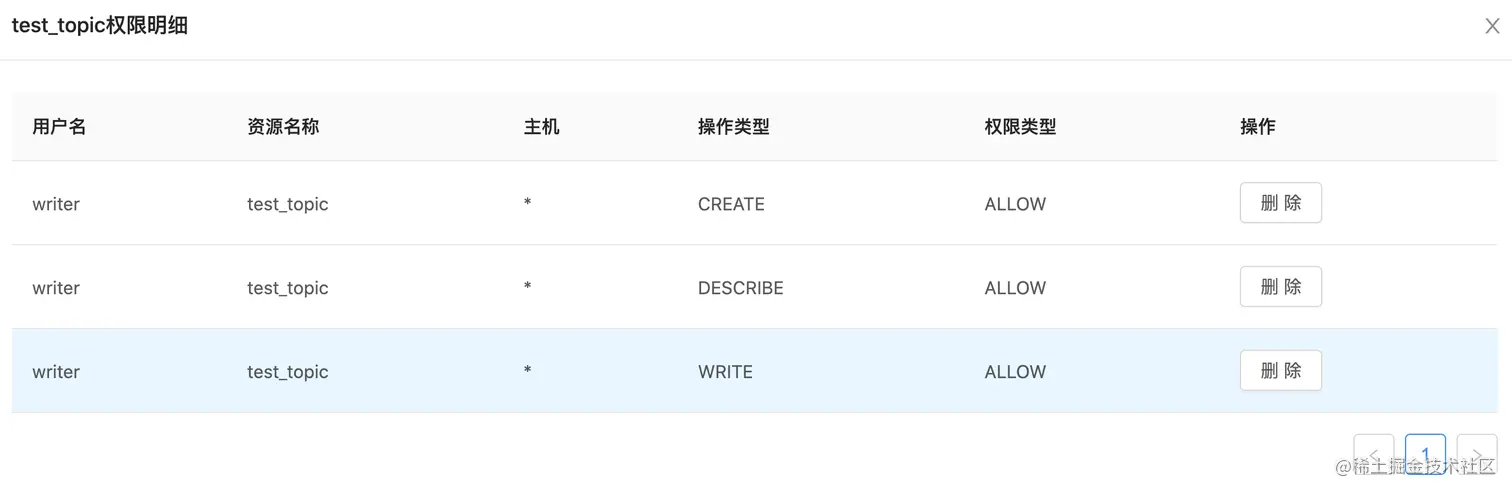Delete the DESCRIBE permission row
This screenshot has height=493, width=1512.
pos(1280,287)
